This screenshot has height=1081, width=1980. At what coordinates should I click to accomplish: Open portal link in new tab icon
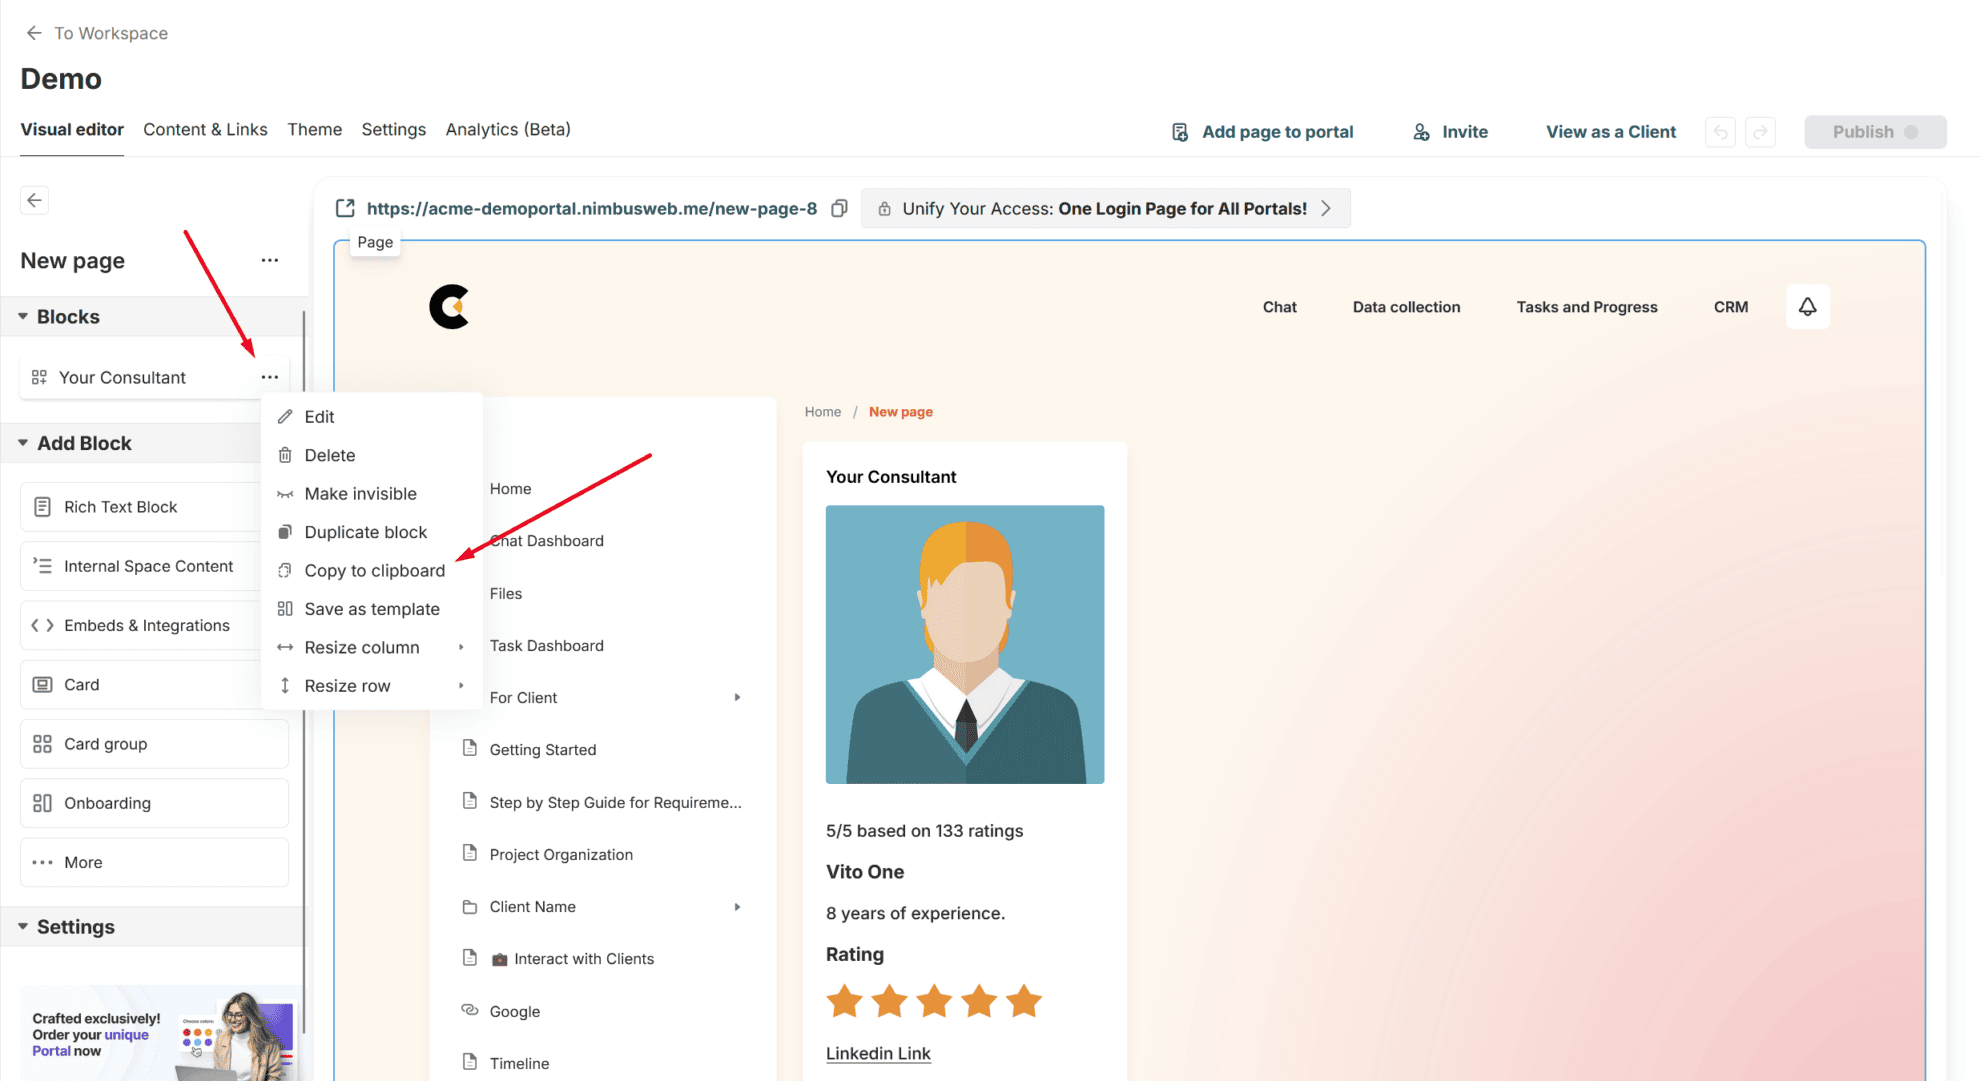point(345,208)
